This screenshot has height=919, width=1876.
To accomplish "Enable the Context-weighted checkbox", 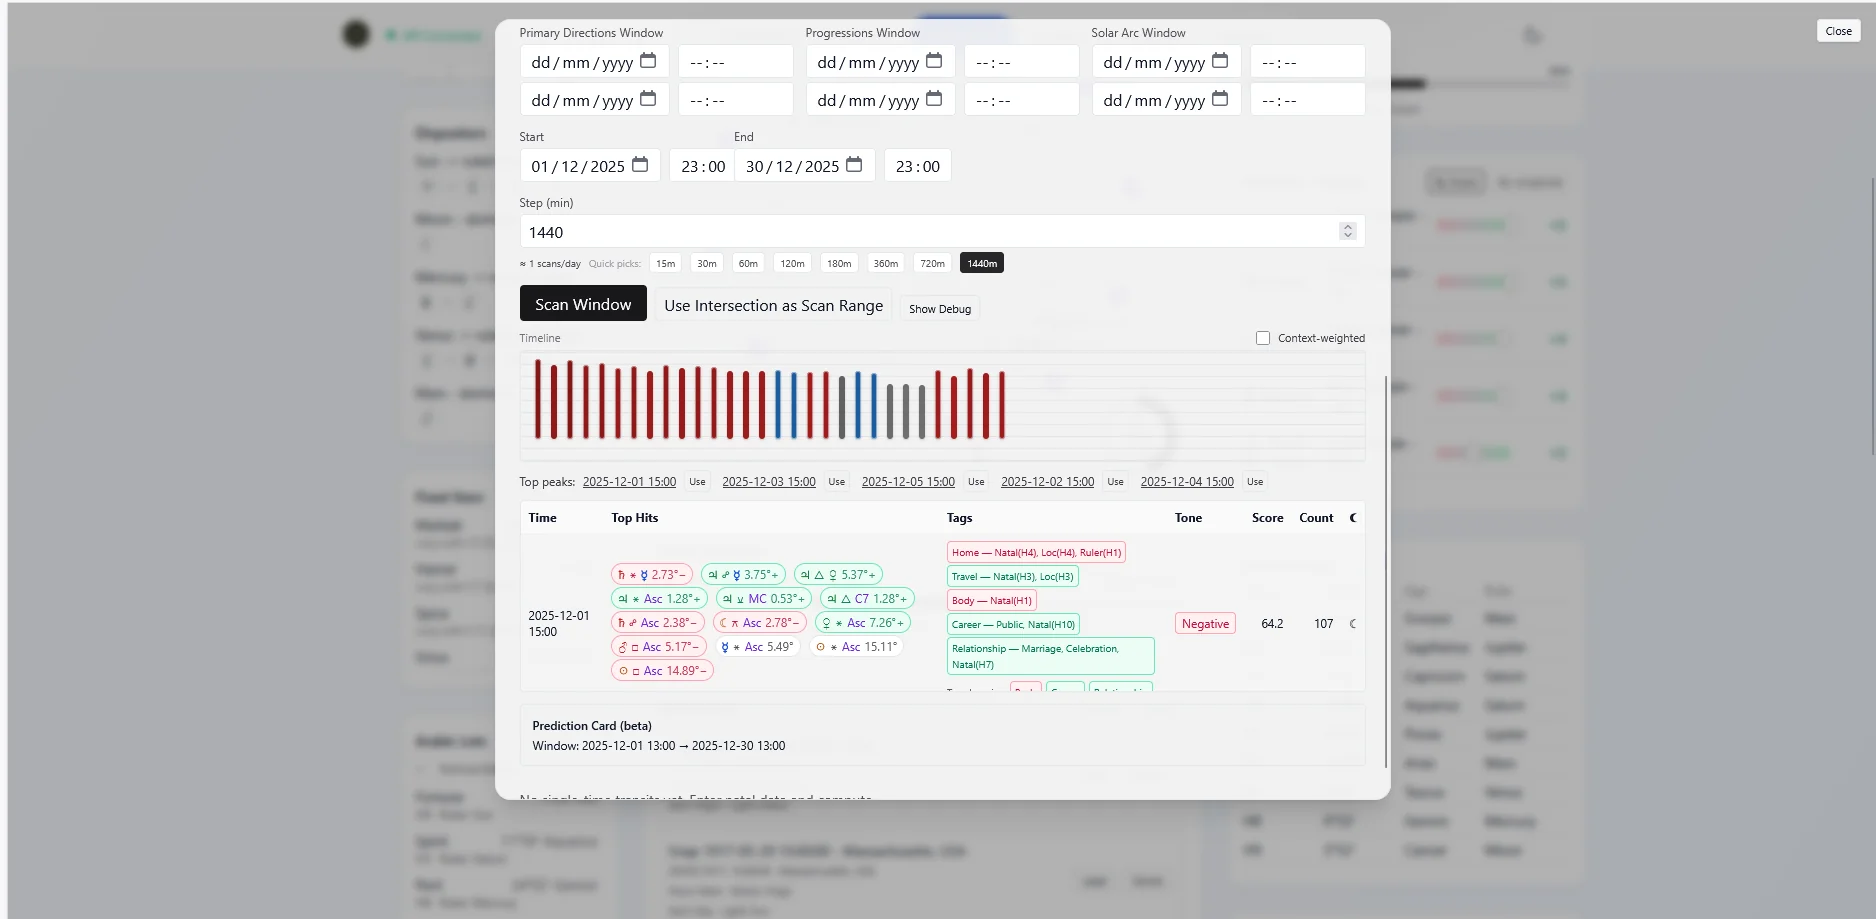I will (x=1263, y=338).
